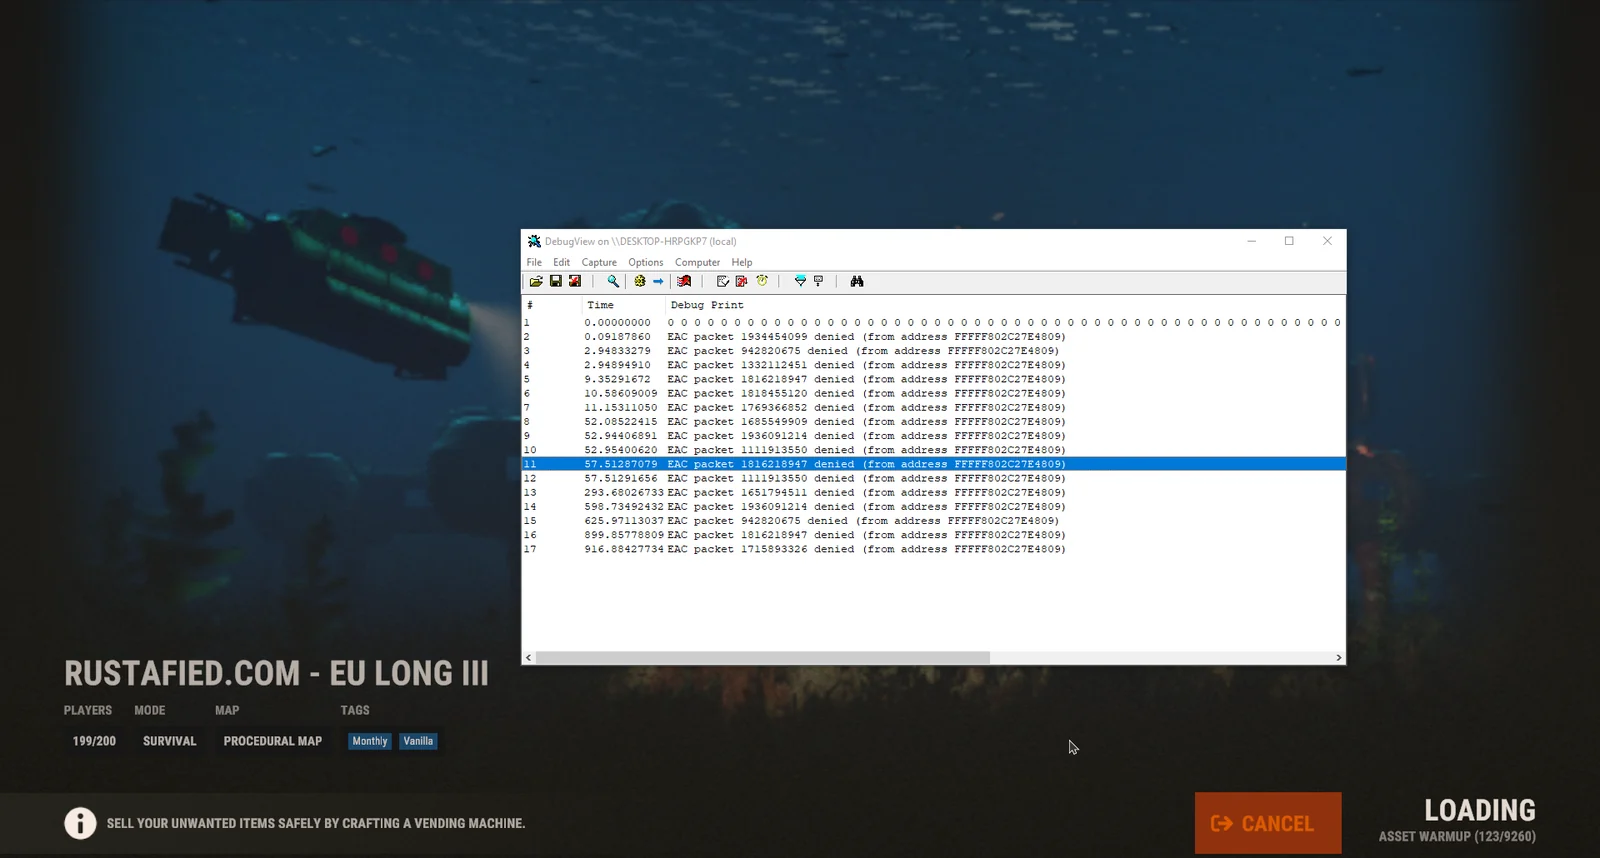The image size is (1600, 858).
Task: Cancel the Rust server loading
Action: (x=1268, y=823)
